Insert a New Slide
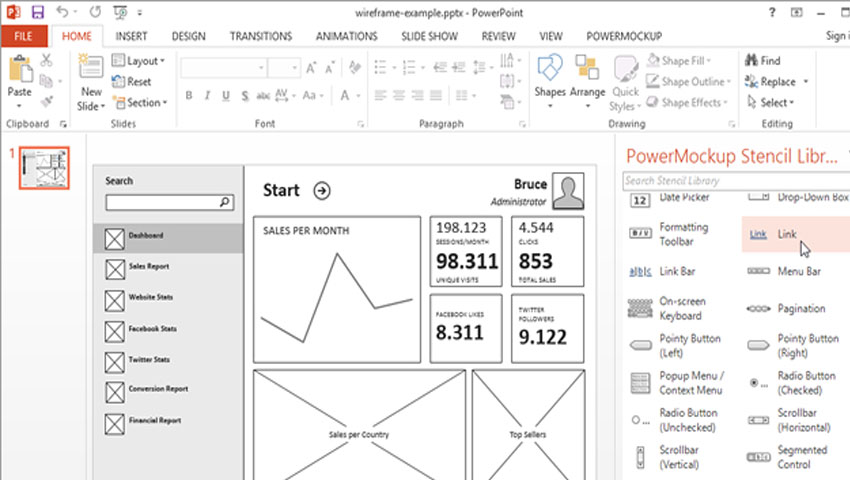The width and height of the screenshot is (850, 480). click(x=91, y=82)
